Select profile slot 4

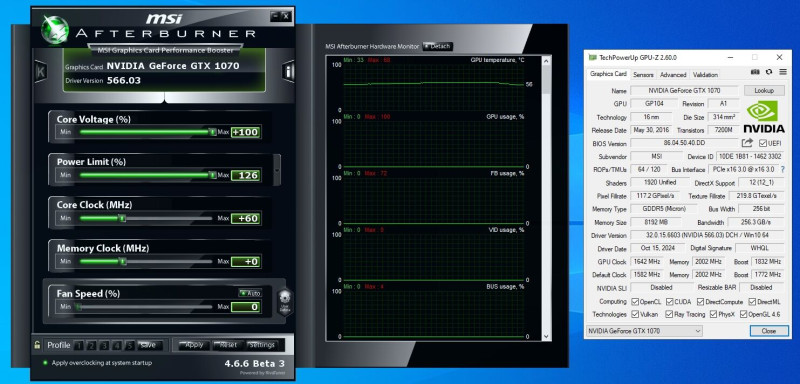(x=117, y=346)
